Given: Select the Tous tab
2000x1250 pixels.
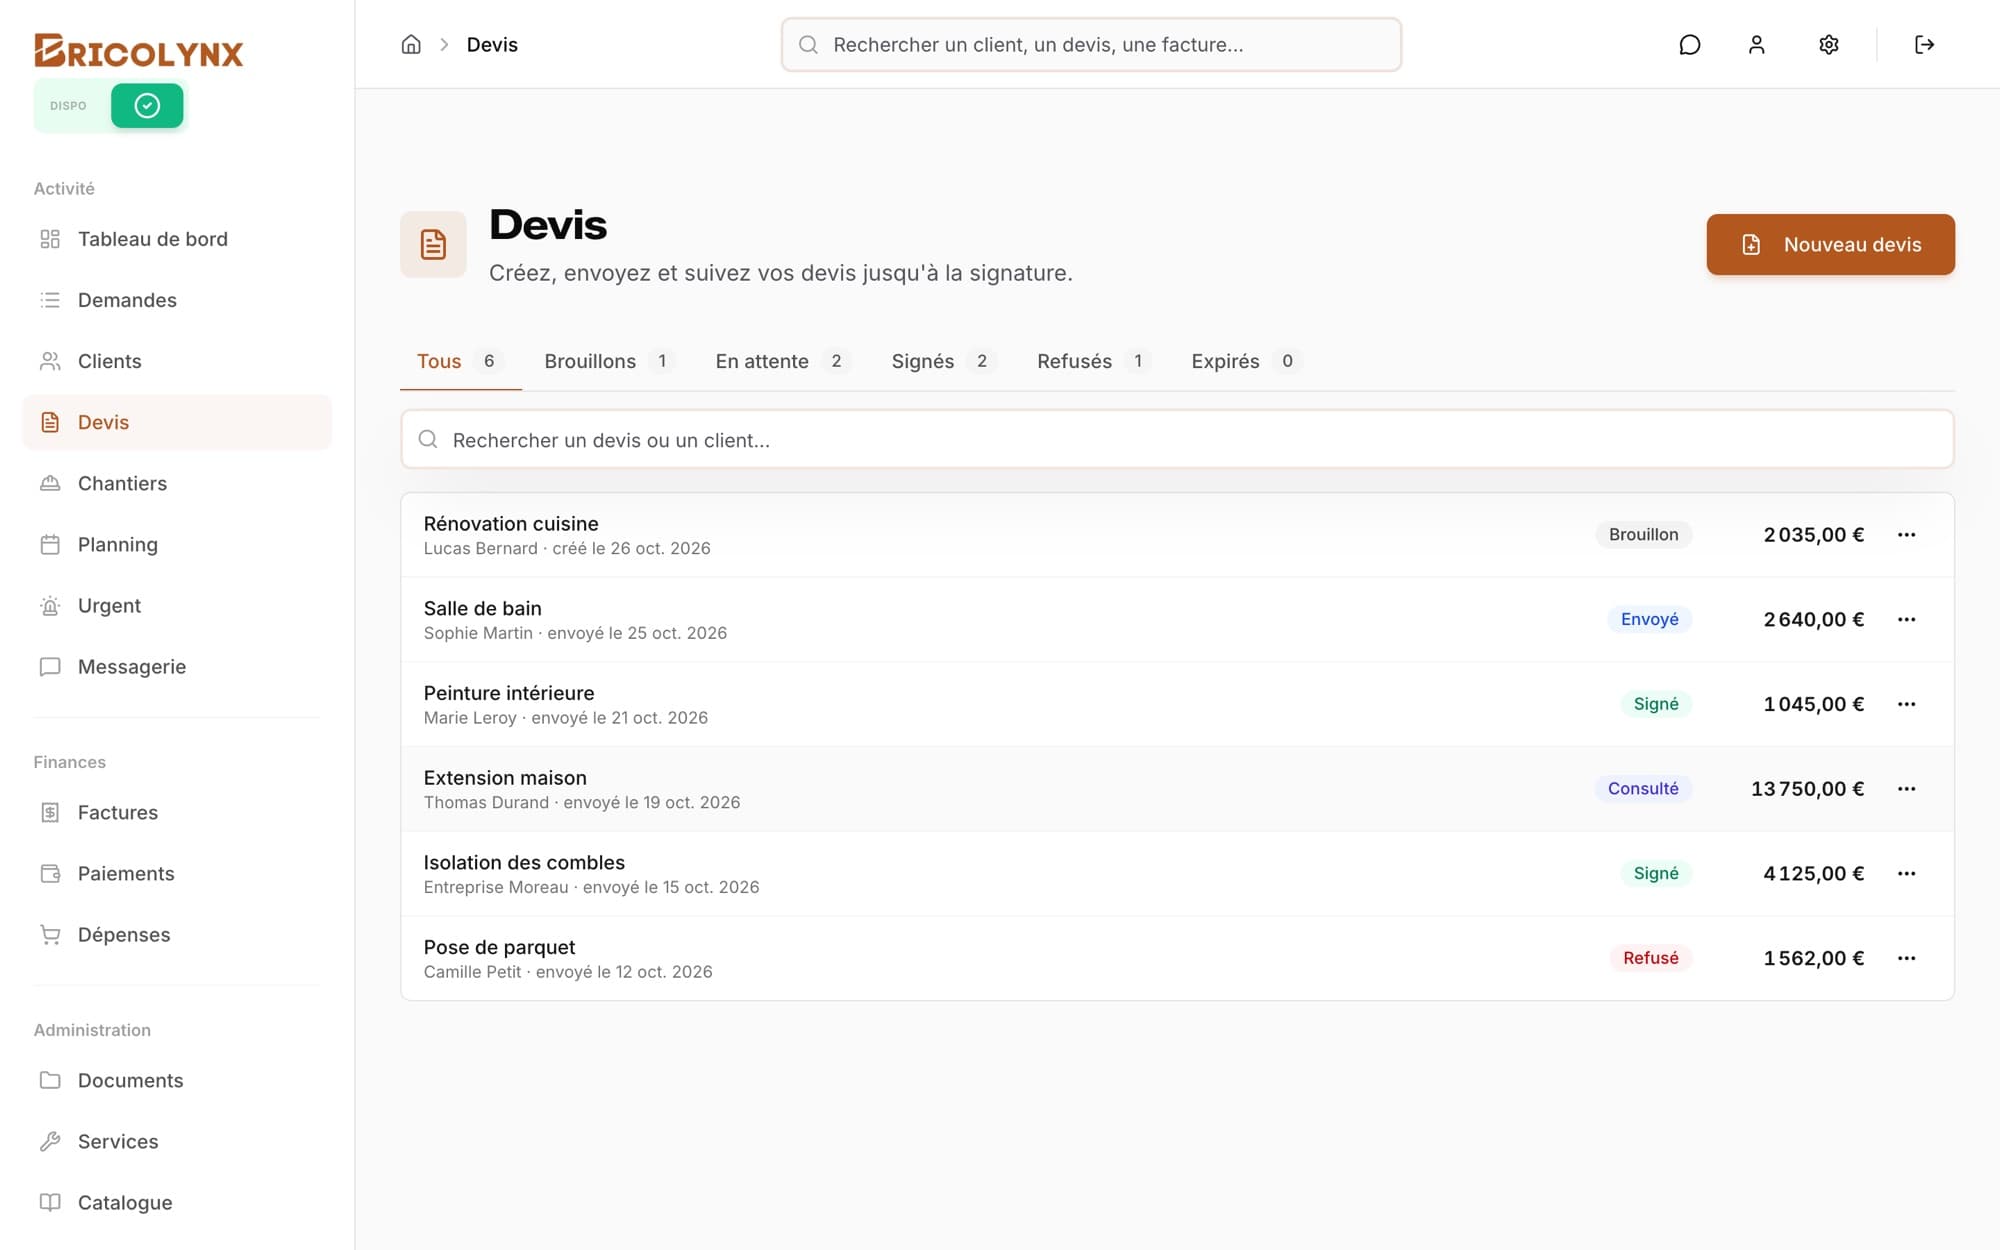Looking at the screenshot, I should [460, 361].
